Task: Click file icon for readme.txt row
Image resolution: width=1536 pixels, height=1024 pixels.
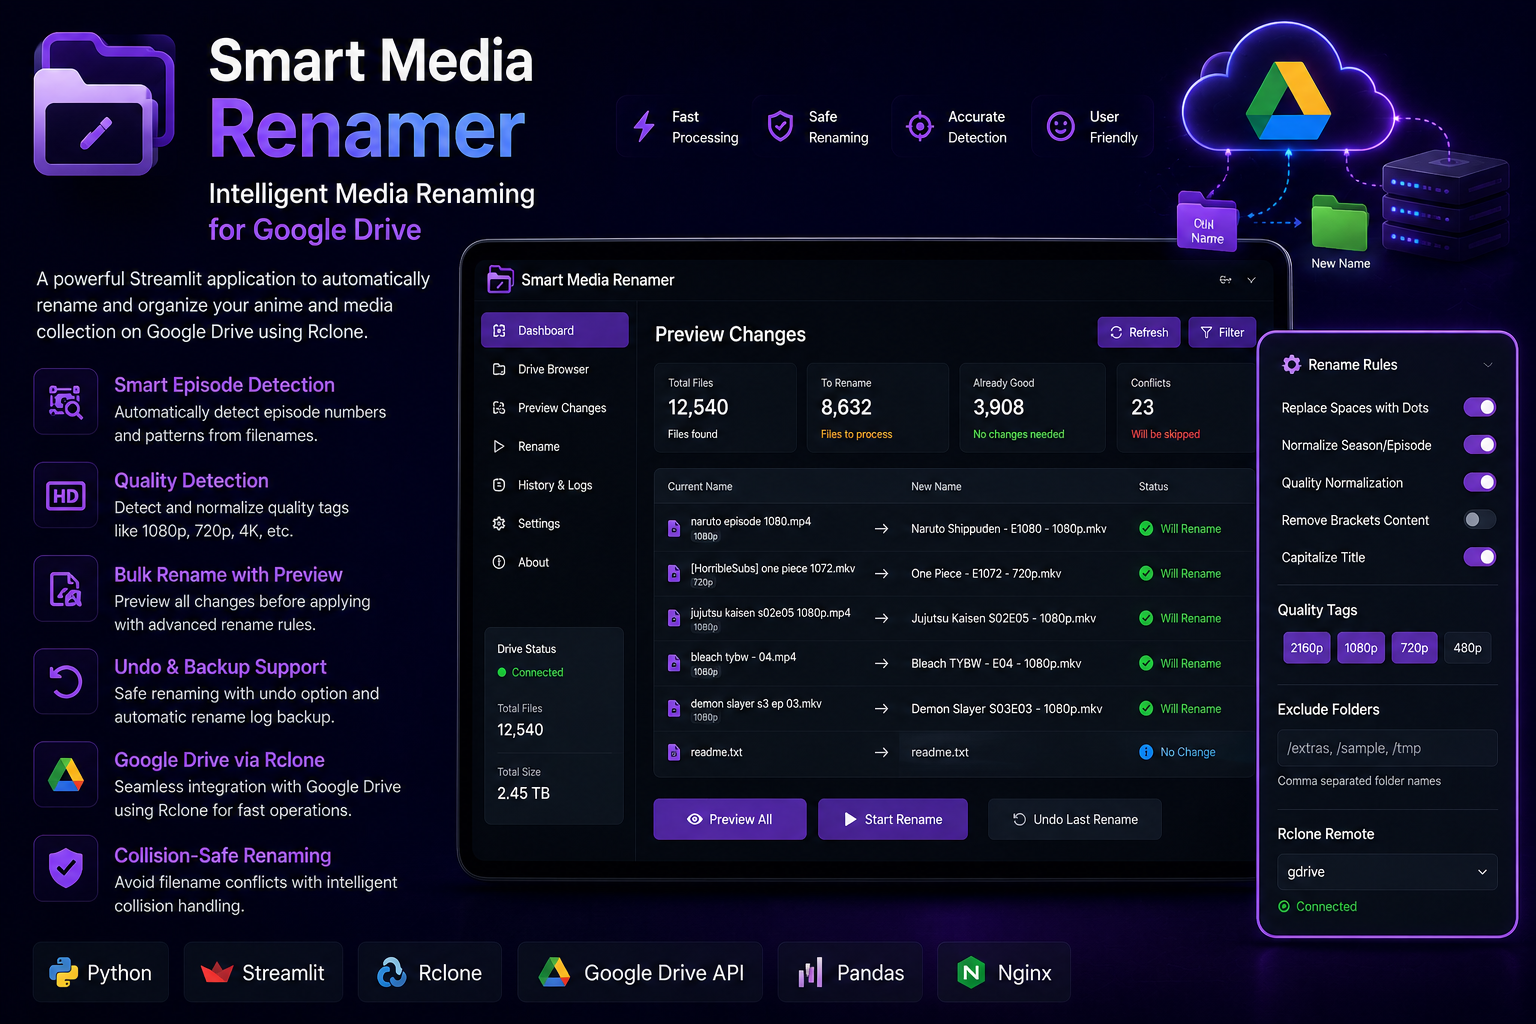Action: pos(674,752)
